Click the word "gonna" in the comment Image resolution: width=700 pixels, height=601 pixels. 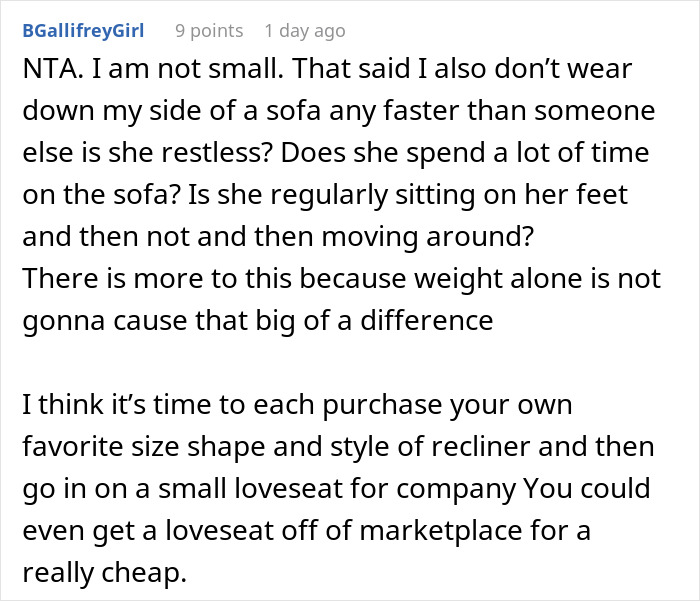coord(63,321)
